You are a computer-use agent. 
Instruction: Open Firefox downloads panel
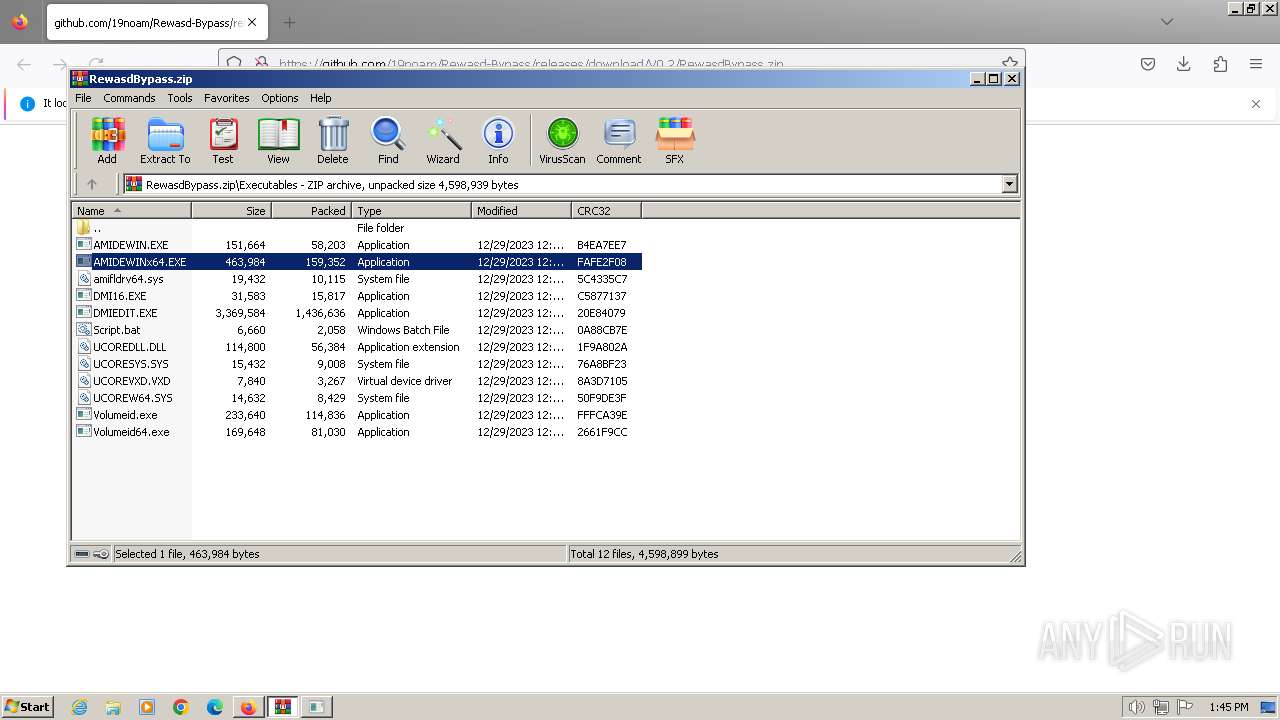coord(1184,64)
